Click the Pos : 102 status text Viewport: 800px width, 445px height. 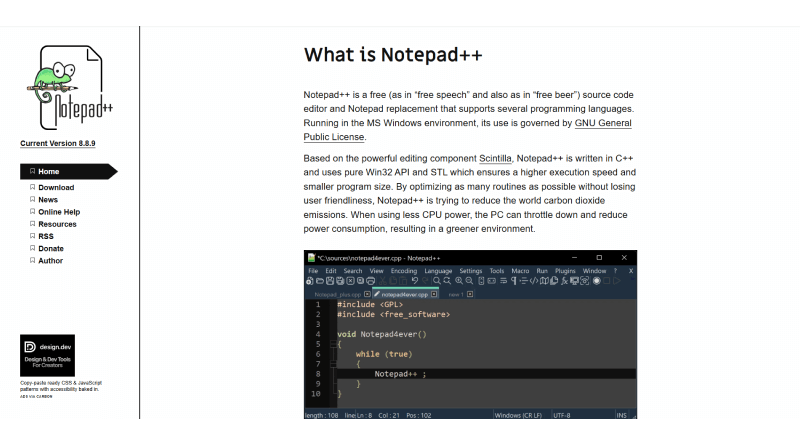(x=419, y=415)
